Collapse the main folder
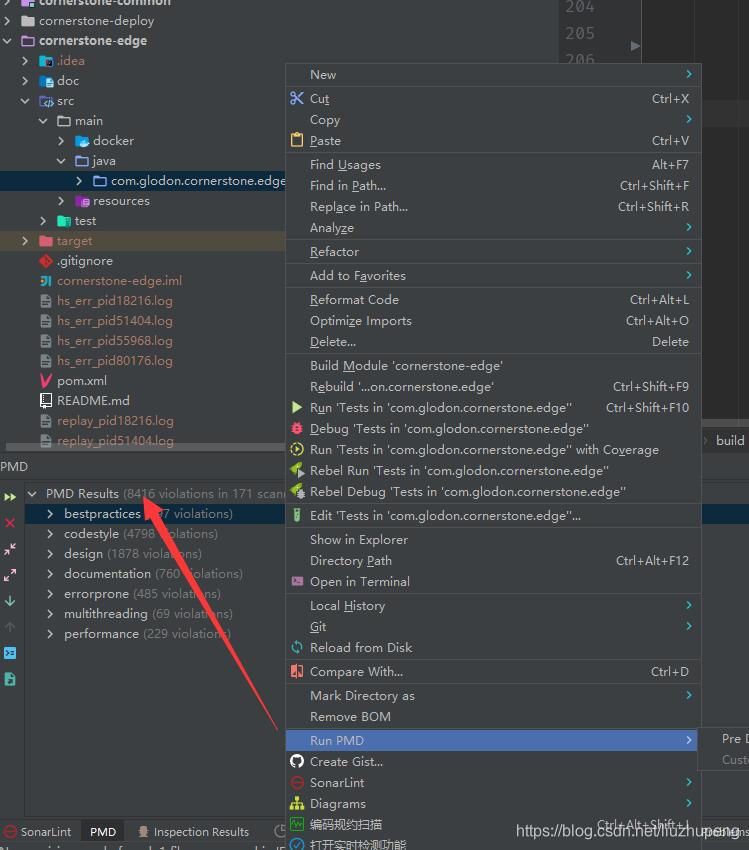Image resolution: width=749 pixels, height=850 pixels. [x=43, y=121]
